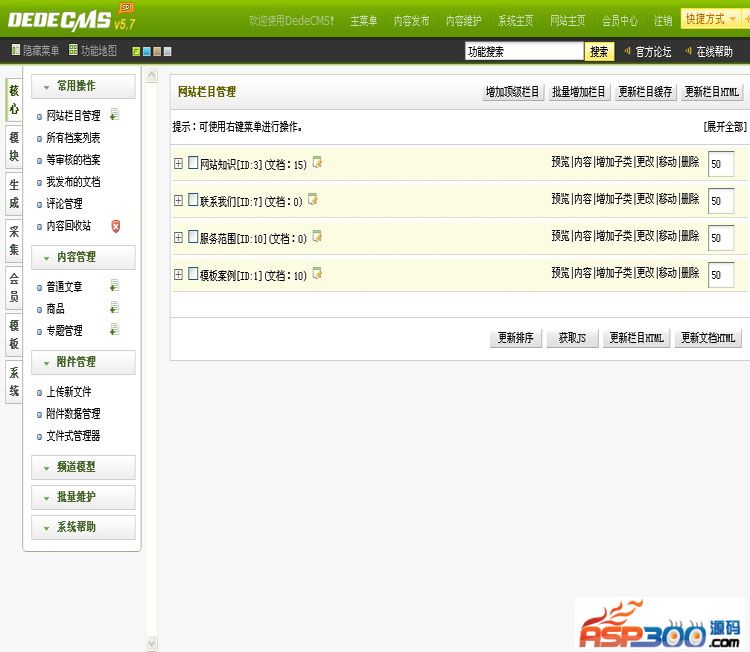Click 更新栏目缓存 button
This screenshot has height=652, width=750.
[x=645, y=91]
